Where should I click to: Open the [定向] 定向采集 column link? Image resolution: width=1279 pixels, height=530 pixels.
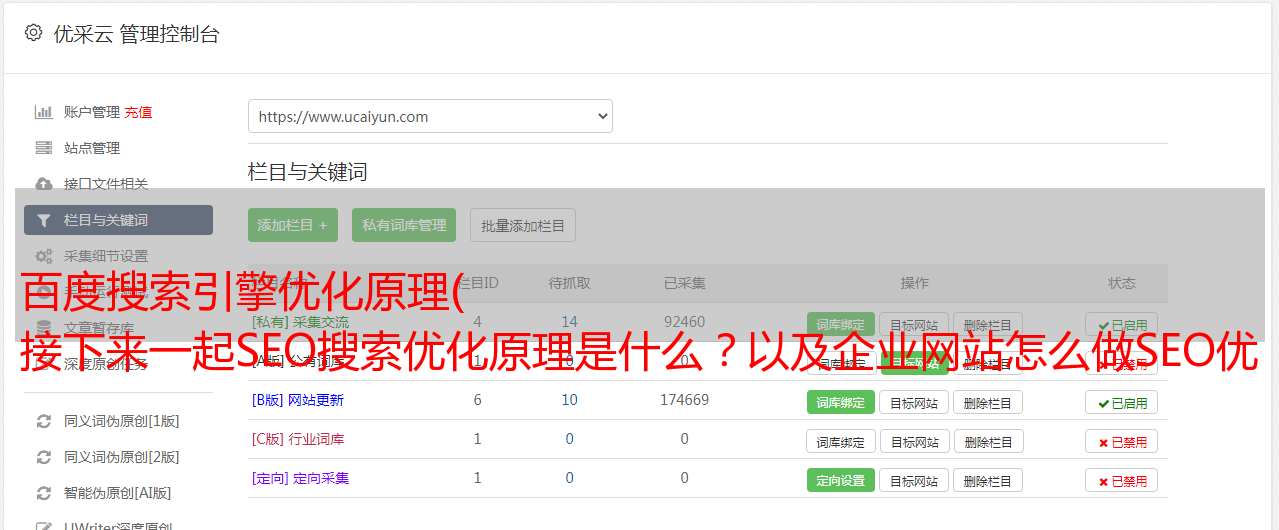301,478
